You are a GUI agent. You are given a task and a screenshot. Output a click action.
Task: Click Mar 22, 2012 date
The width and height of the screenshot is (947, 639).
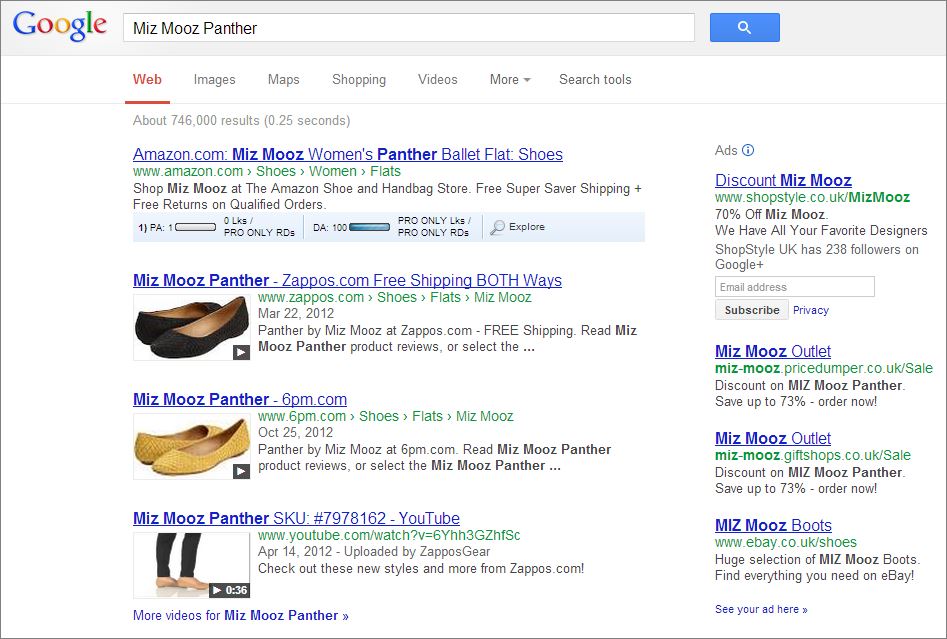[296, 313]
